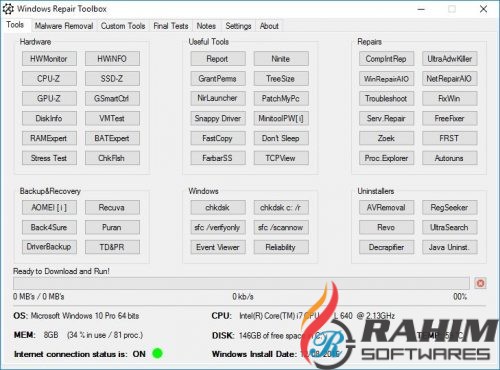Viewport: 500px width, 370px height.
Task: Open FarbarSS
Action: click(x=218, y=158)
